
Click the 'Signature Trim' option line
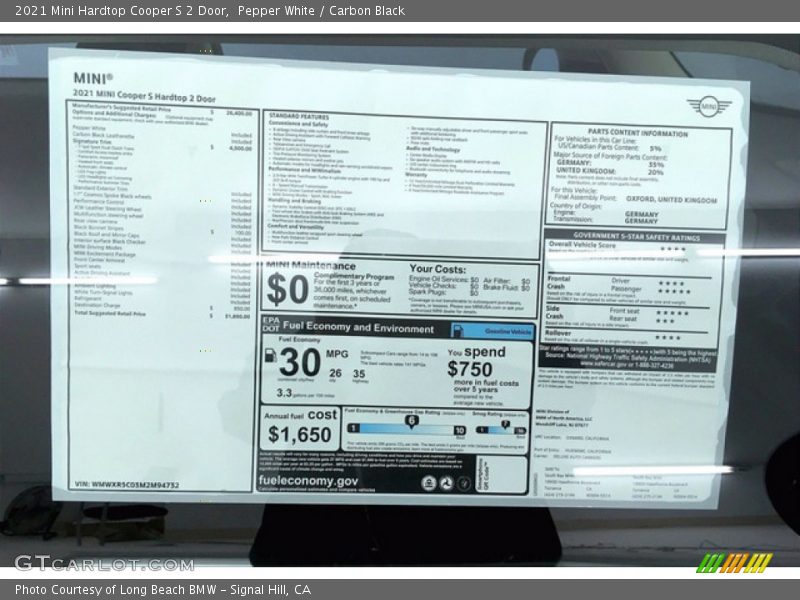pos(162,143)
